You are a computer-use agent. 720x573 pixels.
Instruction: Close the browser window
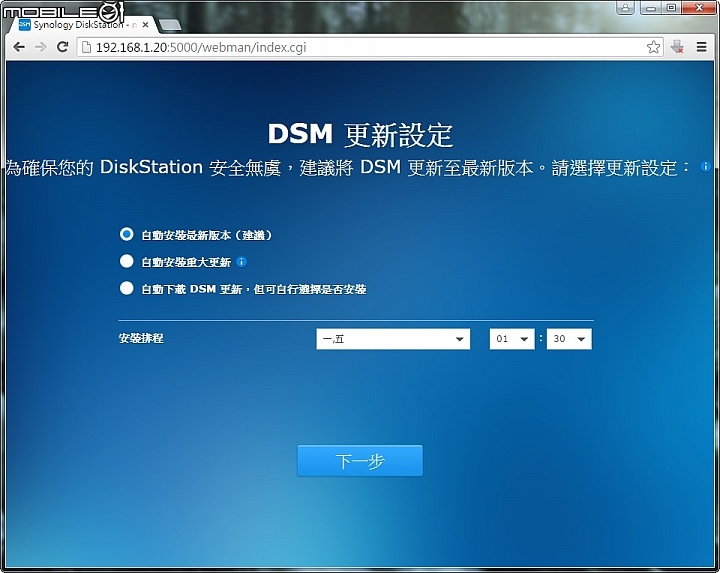(x=699, y=7)
